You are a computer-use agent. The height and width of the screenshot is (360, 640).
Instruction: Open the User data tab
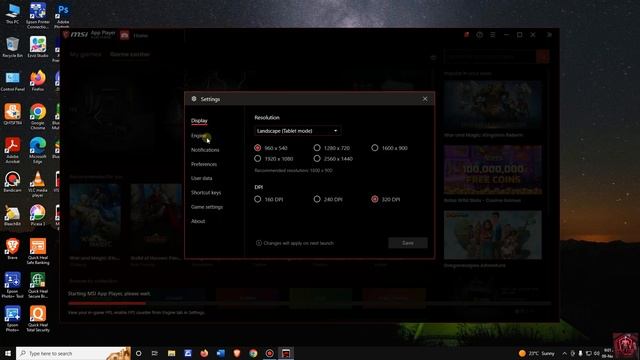201,178
